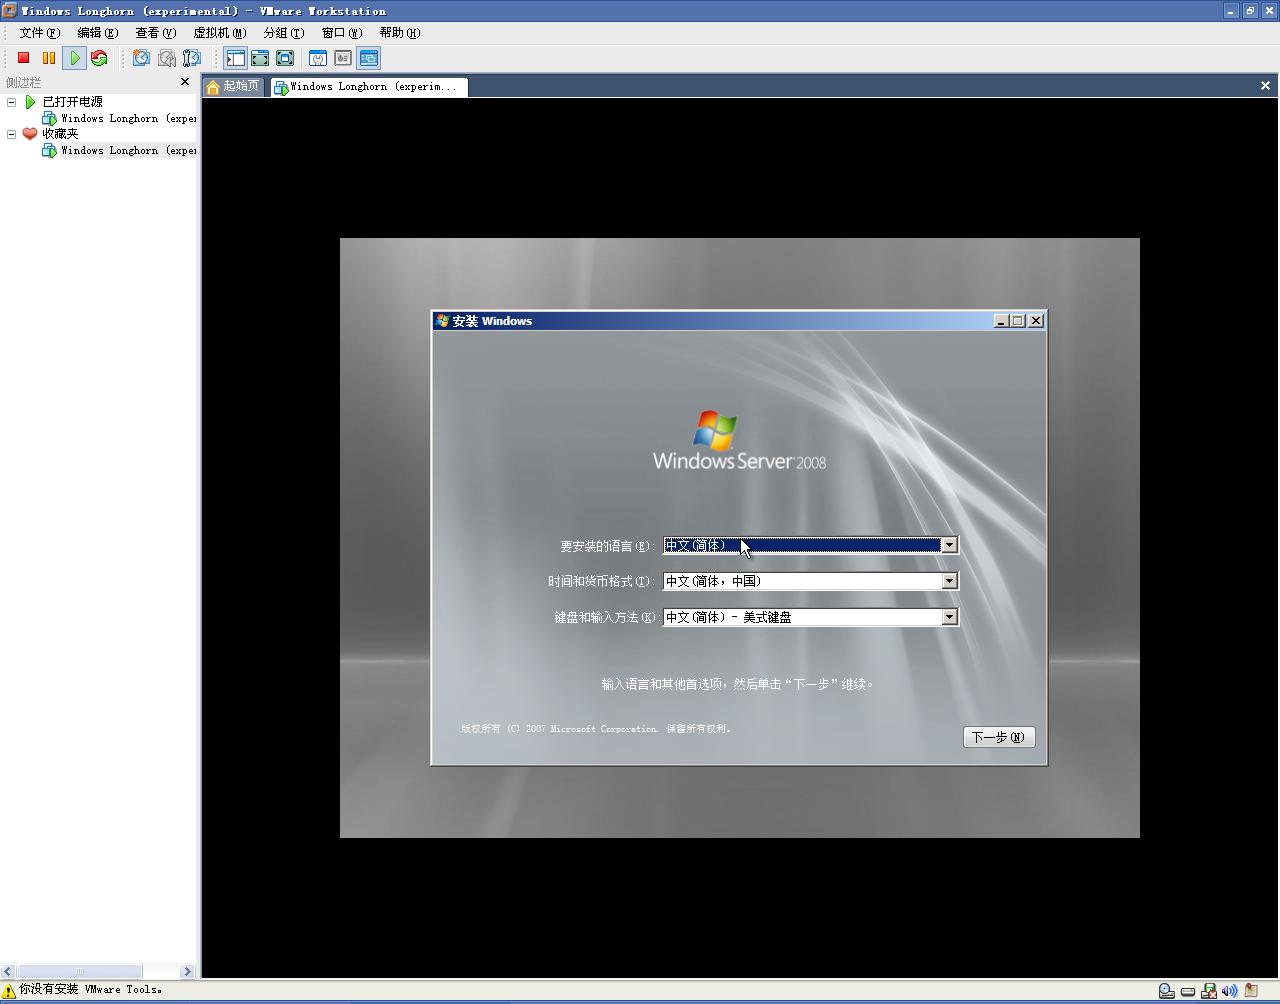Click the 要安装的语言(E) label
This screenshot has height=1004, width=1280.
[x=607, y=546]
